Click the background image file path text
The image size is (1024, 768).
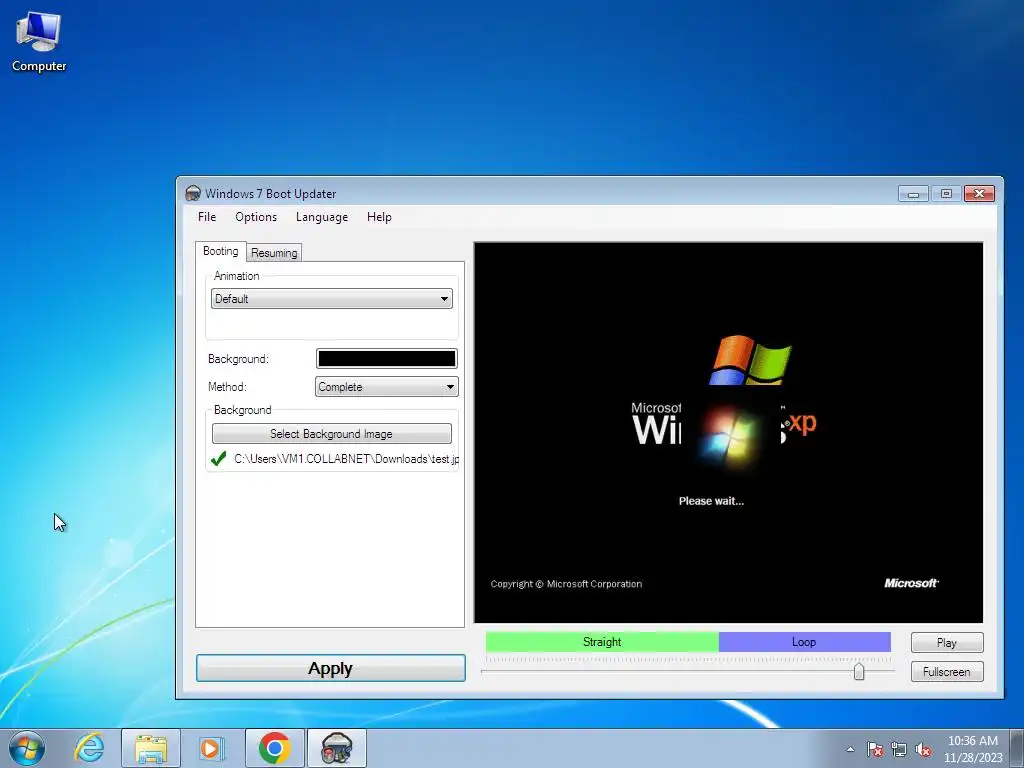tap(346, 459)
